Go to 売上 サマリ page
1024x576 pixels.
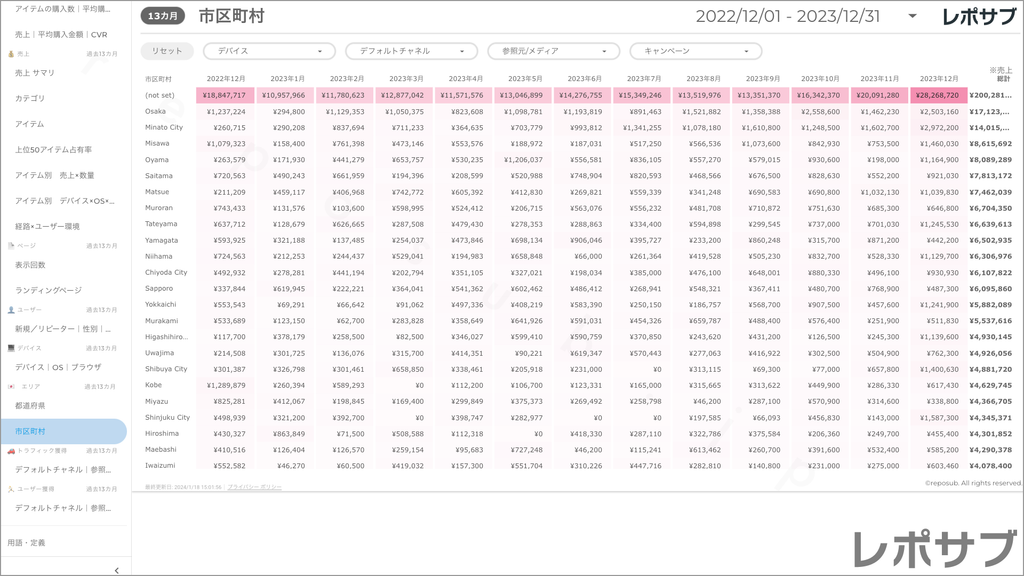coord(35,73)
